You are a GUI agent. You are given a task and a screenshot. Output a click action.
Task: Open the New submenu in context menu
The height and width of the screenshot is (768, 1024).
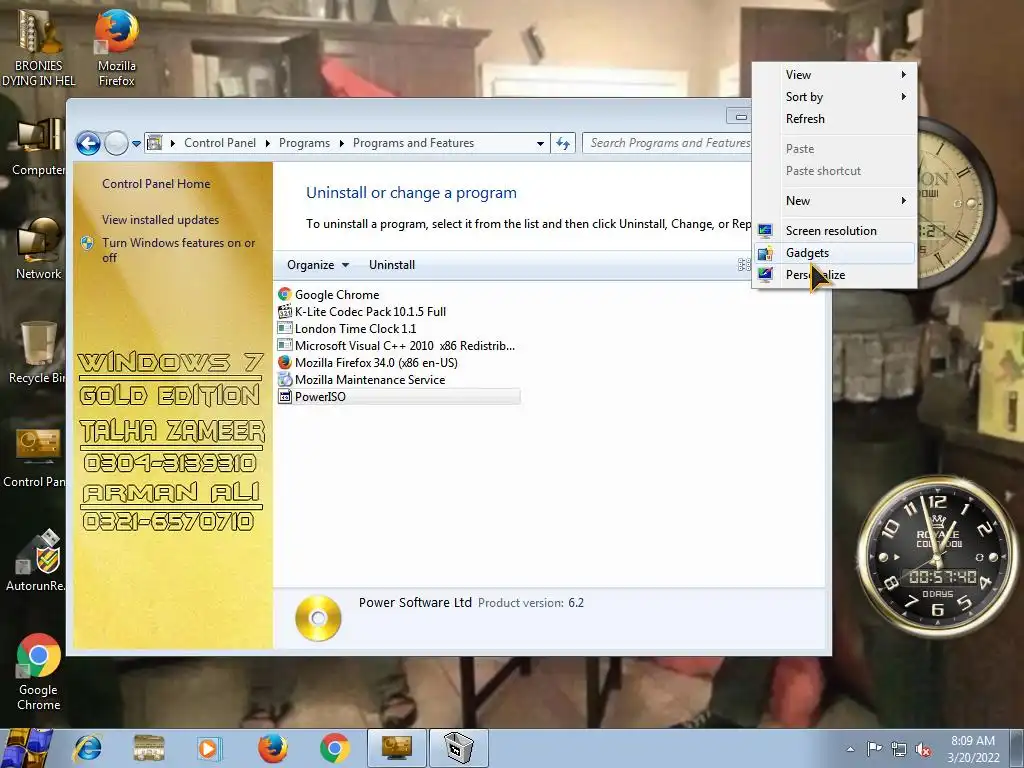(835, 200)
